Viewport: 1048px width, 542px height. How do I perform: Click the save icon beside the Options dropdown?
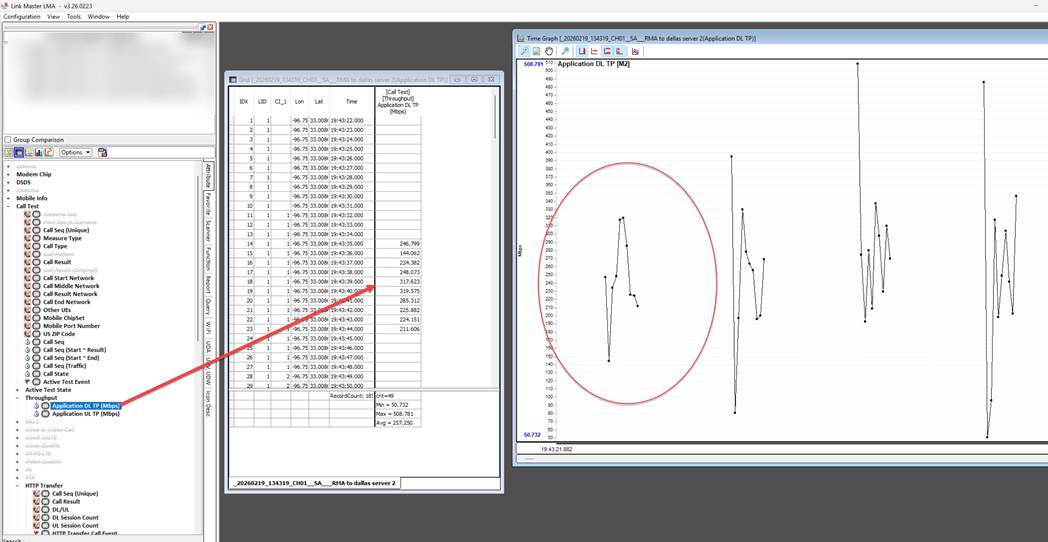click(x=102, y=153)
